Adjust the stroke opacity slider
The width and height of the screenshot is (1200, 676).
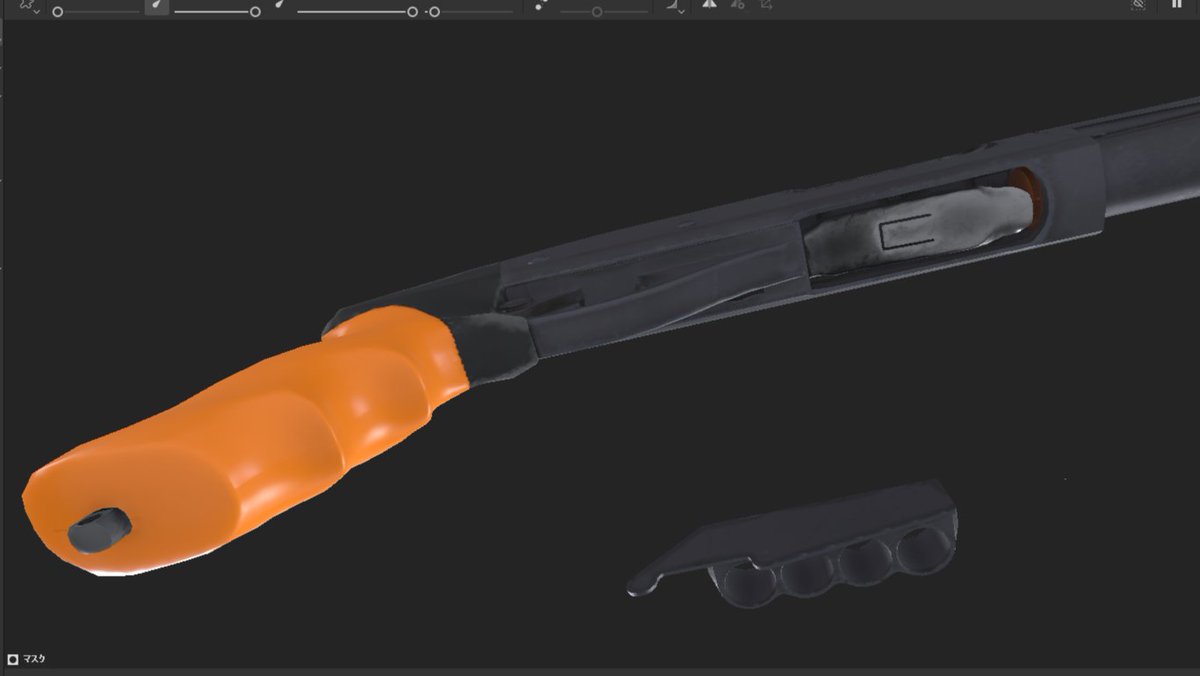point(357,12)
